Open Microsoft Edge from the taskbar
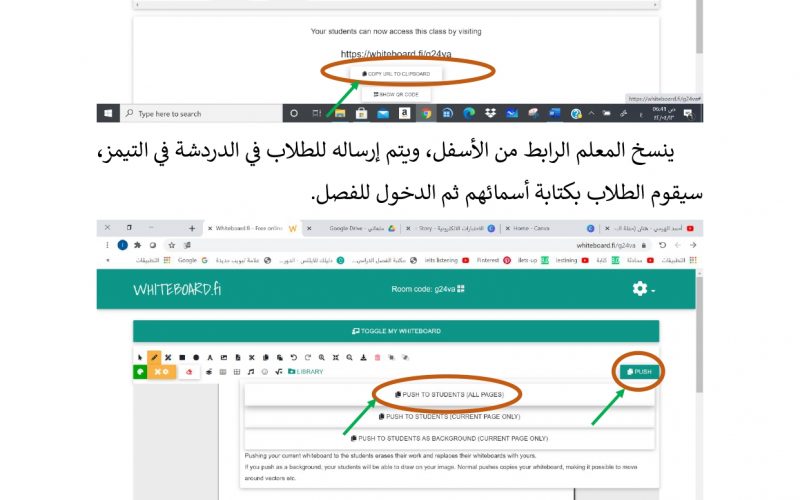Image resolution: width=800 pixels, height=500 pixels. 469,113
